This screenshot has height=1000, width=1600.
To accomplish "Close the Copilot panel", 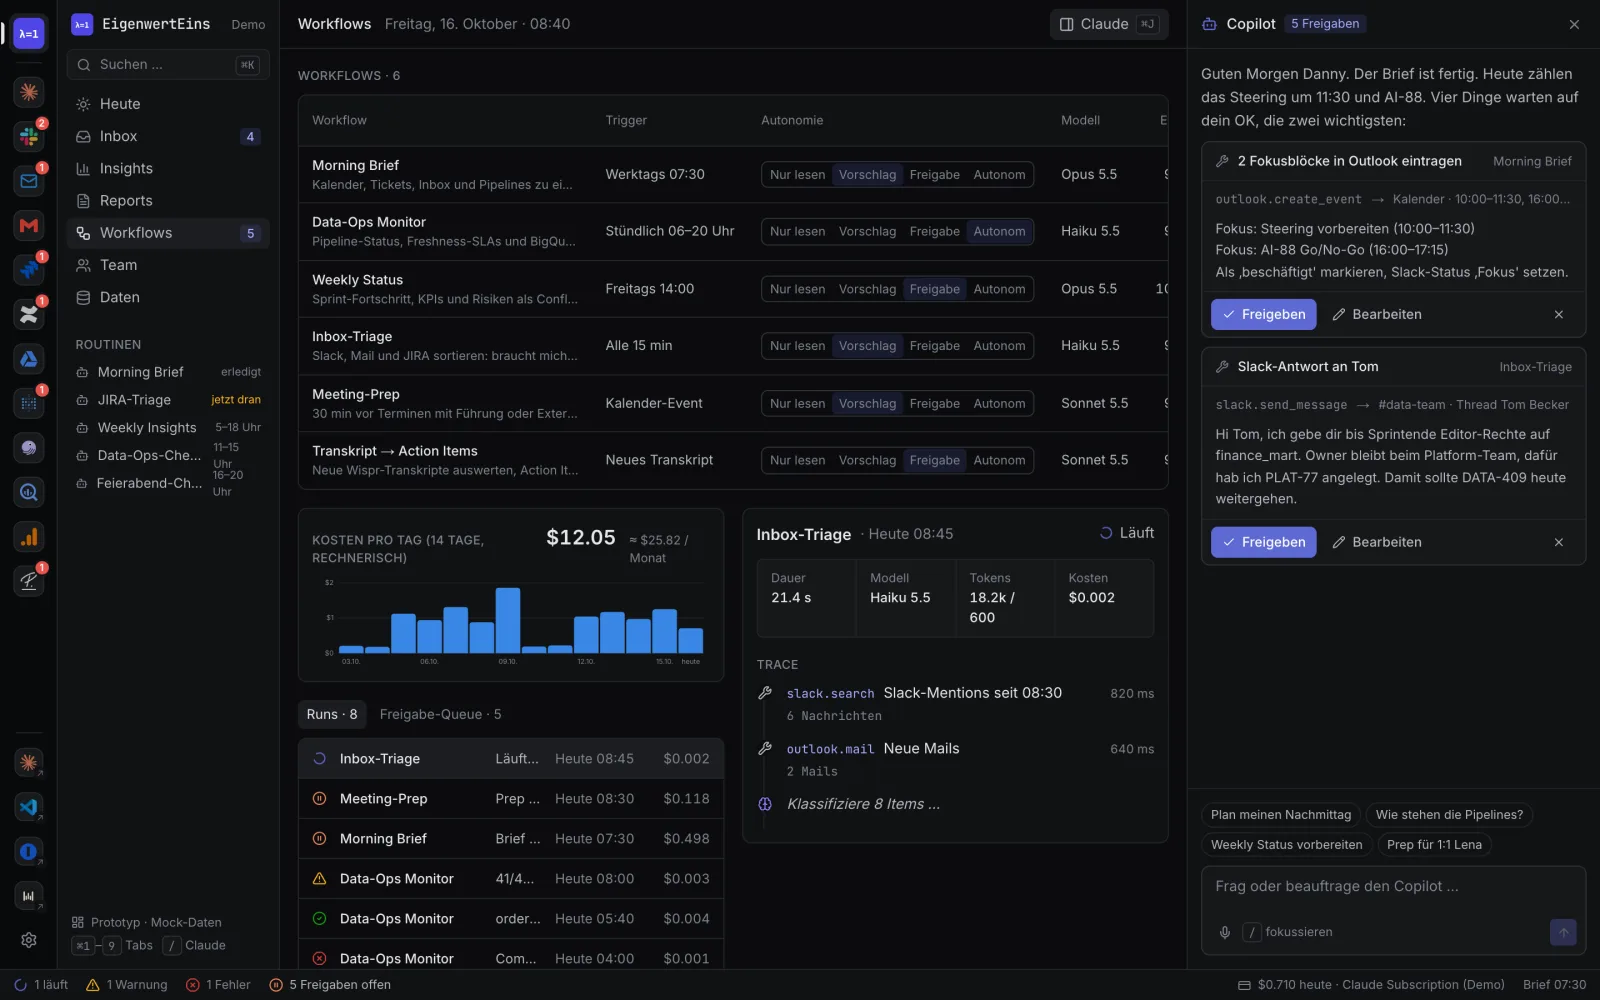I will (1574, 24).
